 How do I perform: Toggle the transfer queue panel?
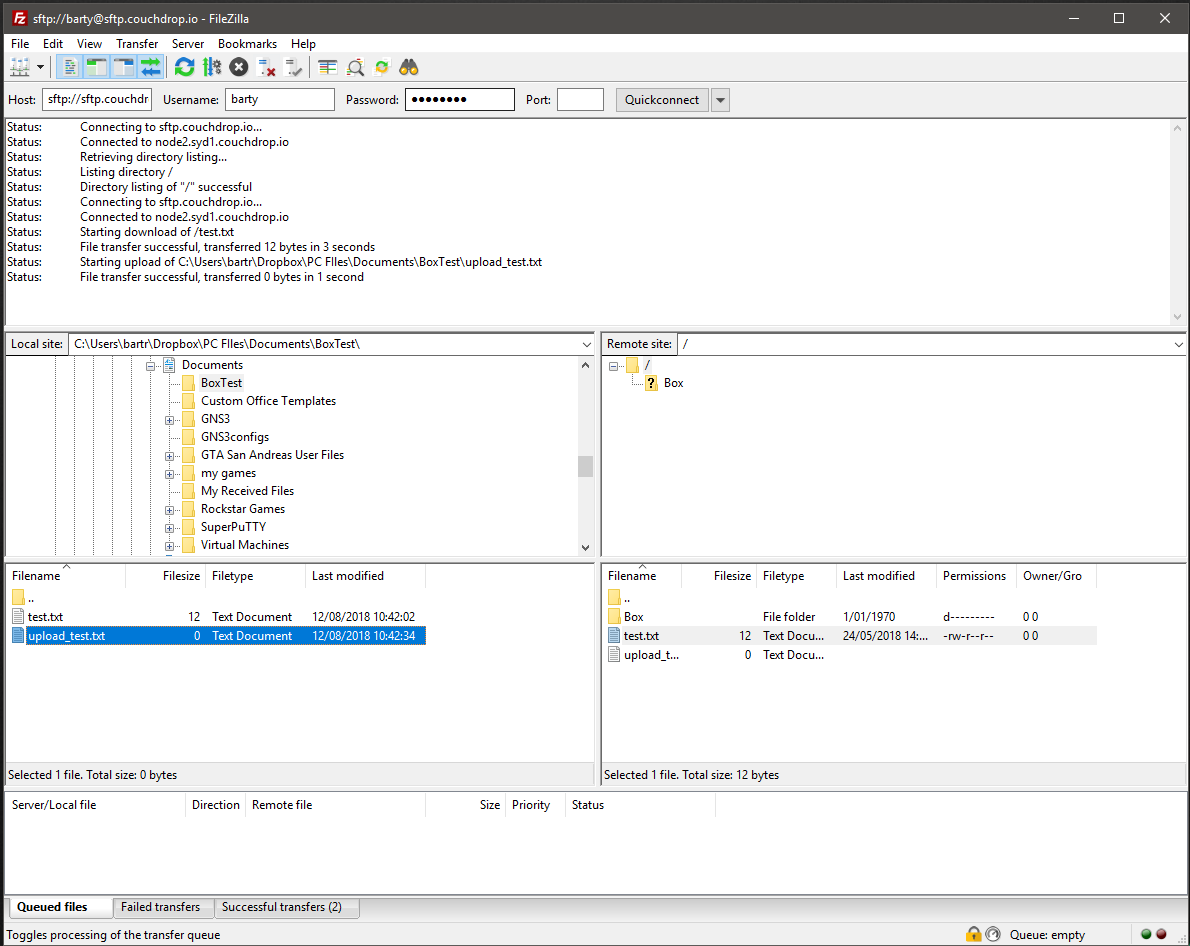pyautogui.click(x=148, y=67)
